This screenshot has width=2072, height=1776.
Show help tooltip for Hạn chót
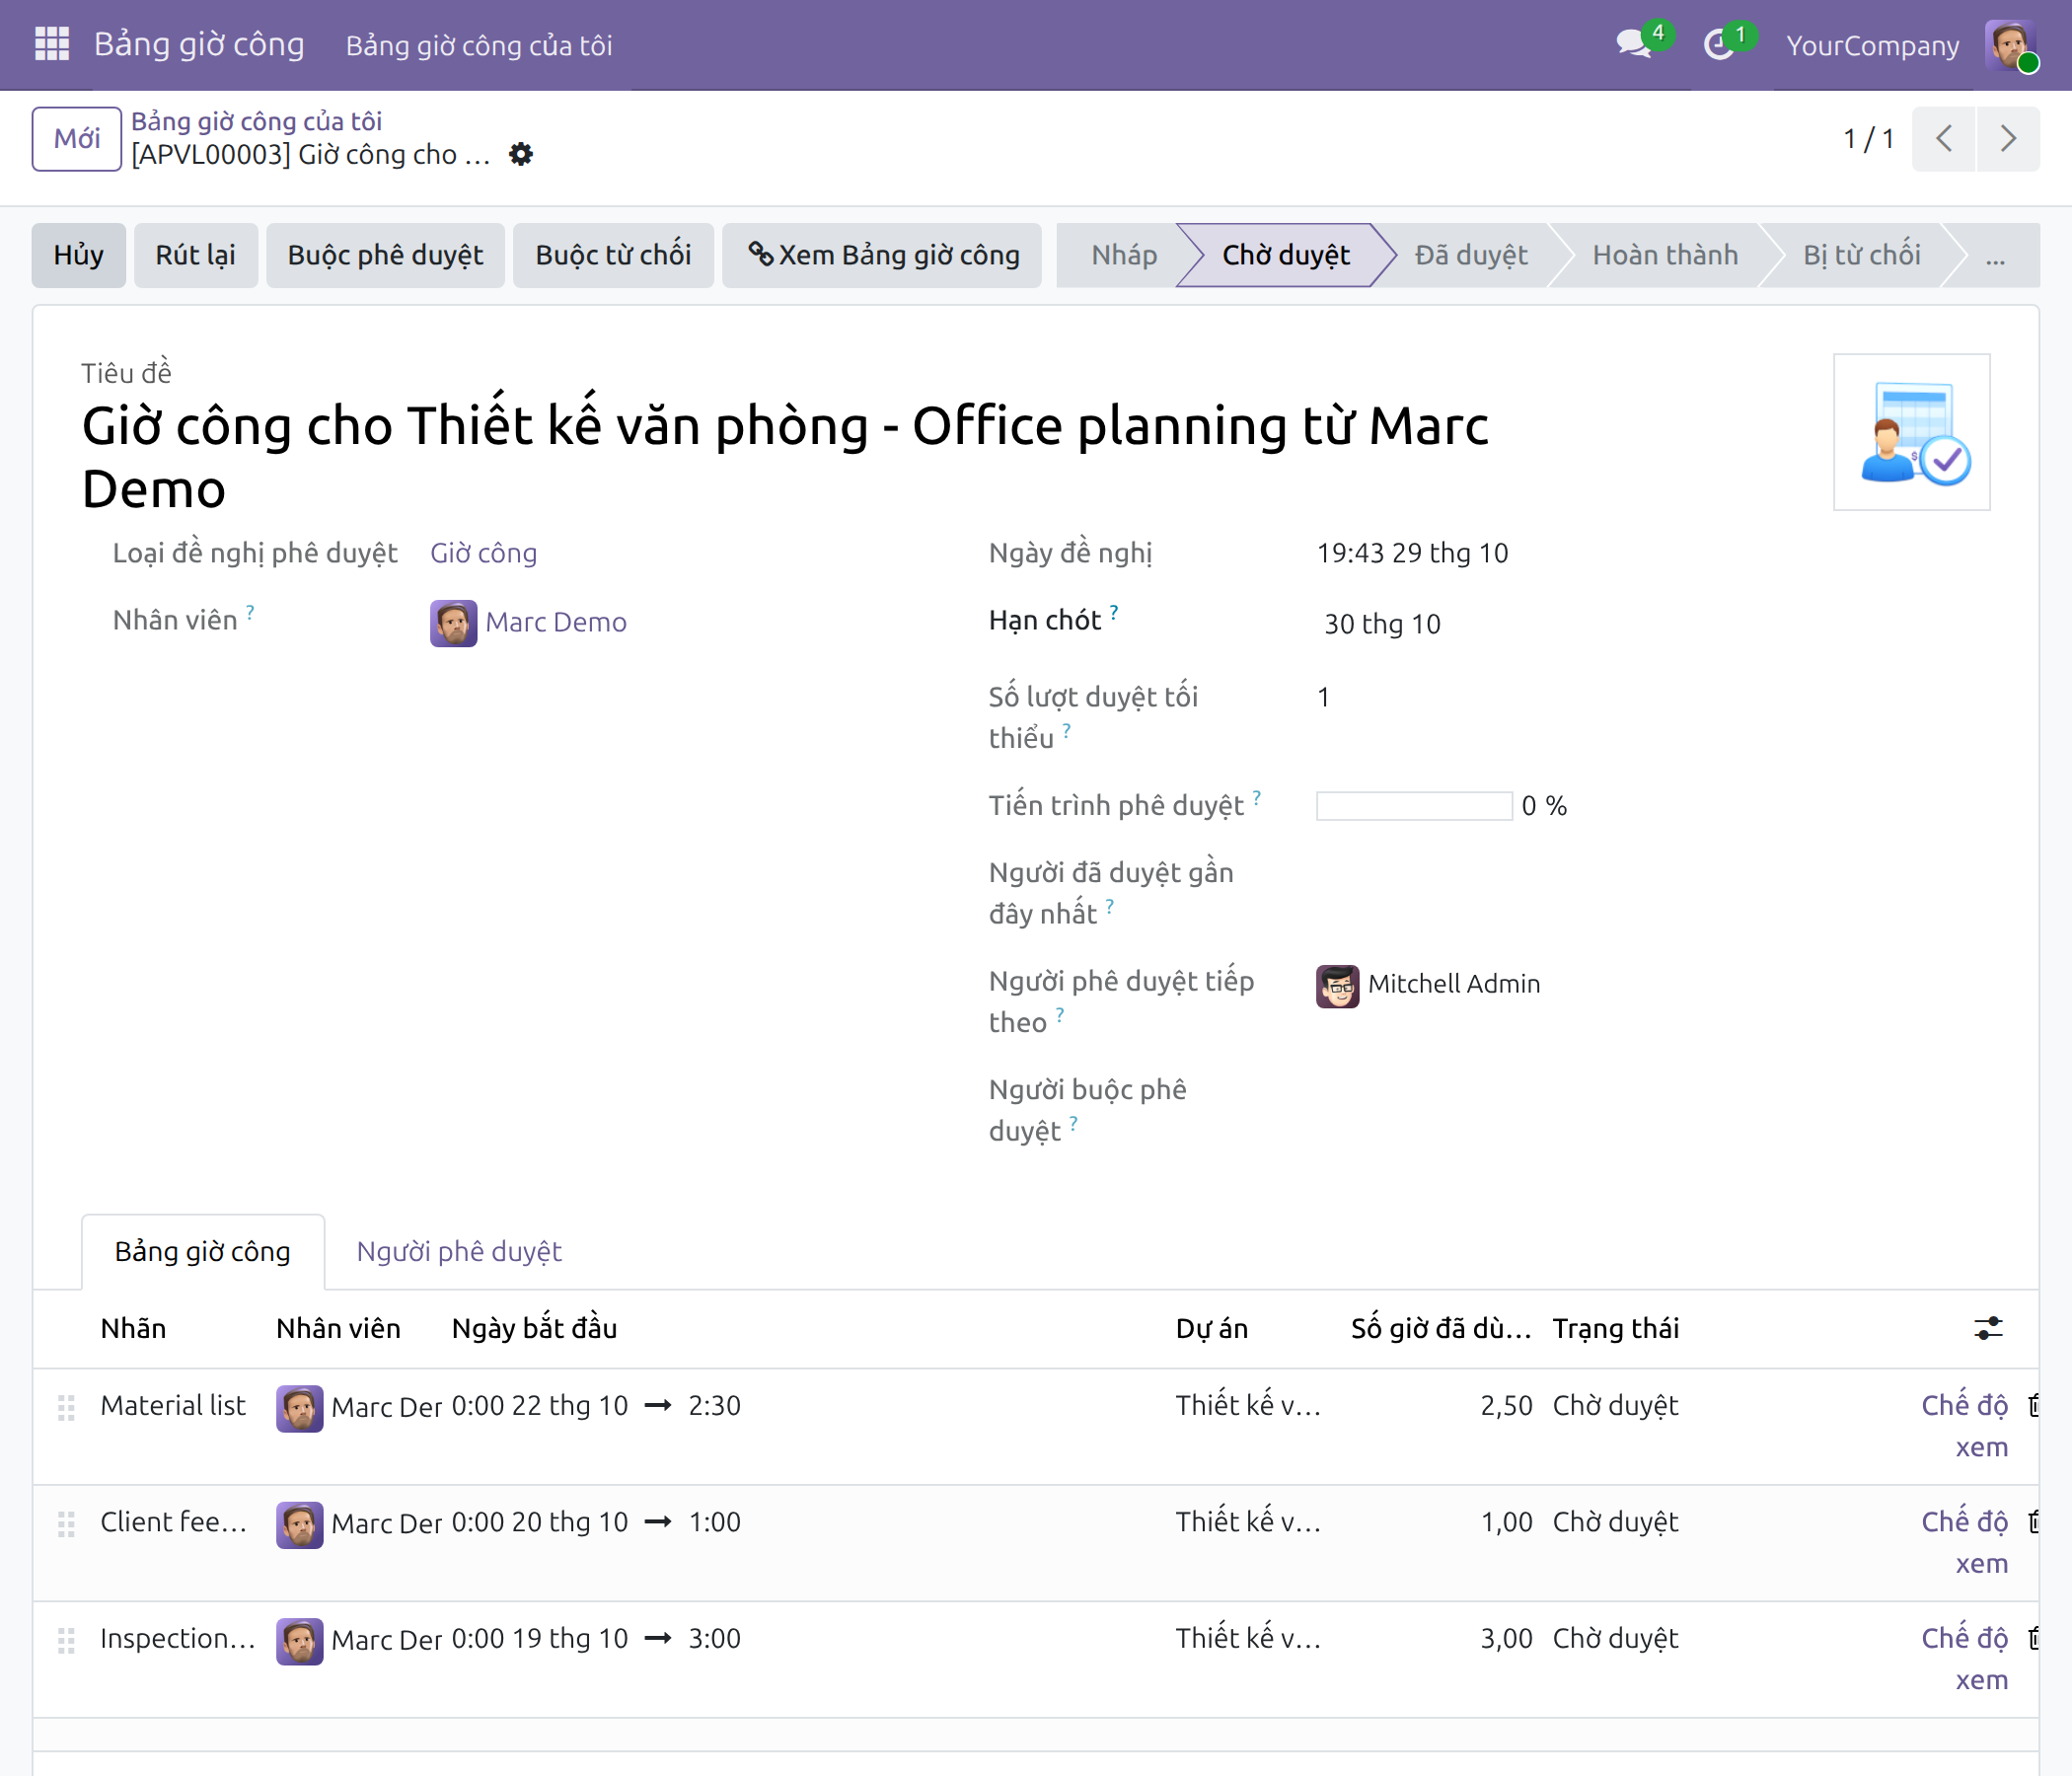click(x=1113, y=612)
